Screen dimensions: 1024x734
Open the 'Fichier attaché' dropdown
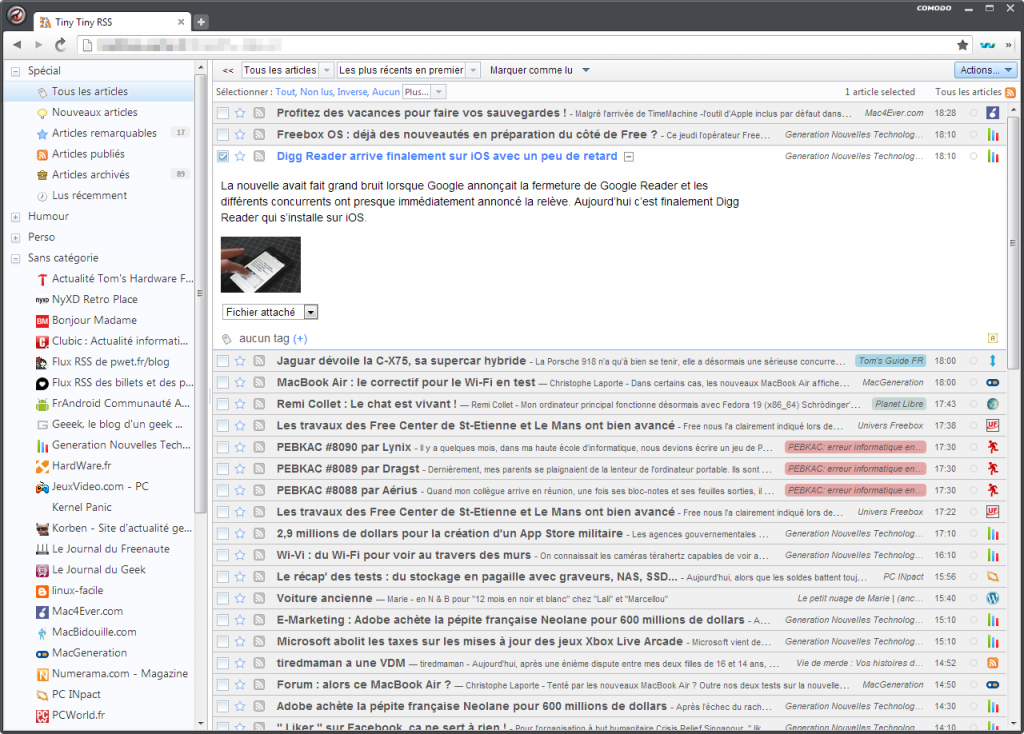[270, 312]
